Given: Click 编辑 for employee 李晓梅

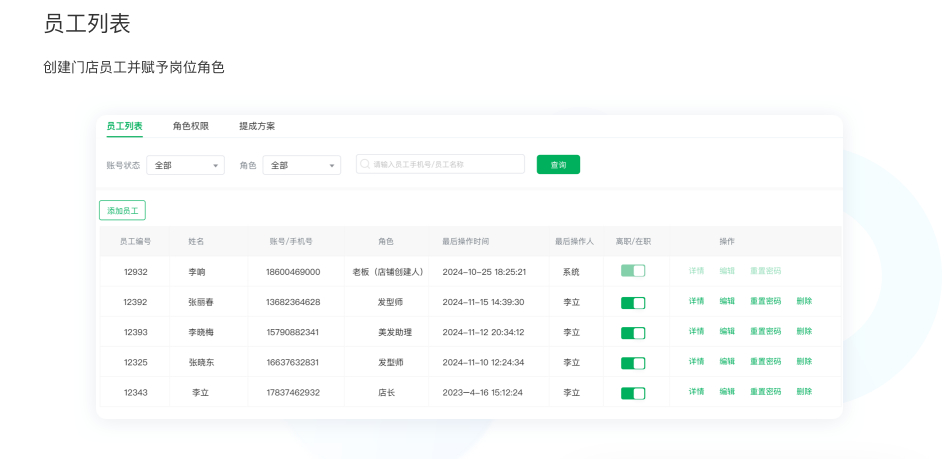Looking at the screenshot, I should click(727, 331).
